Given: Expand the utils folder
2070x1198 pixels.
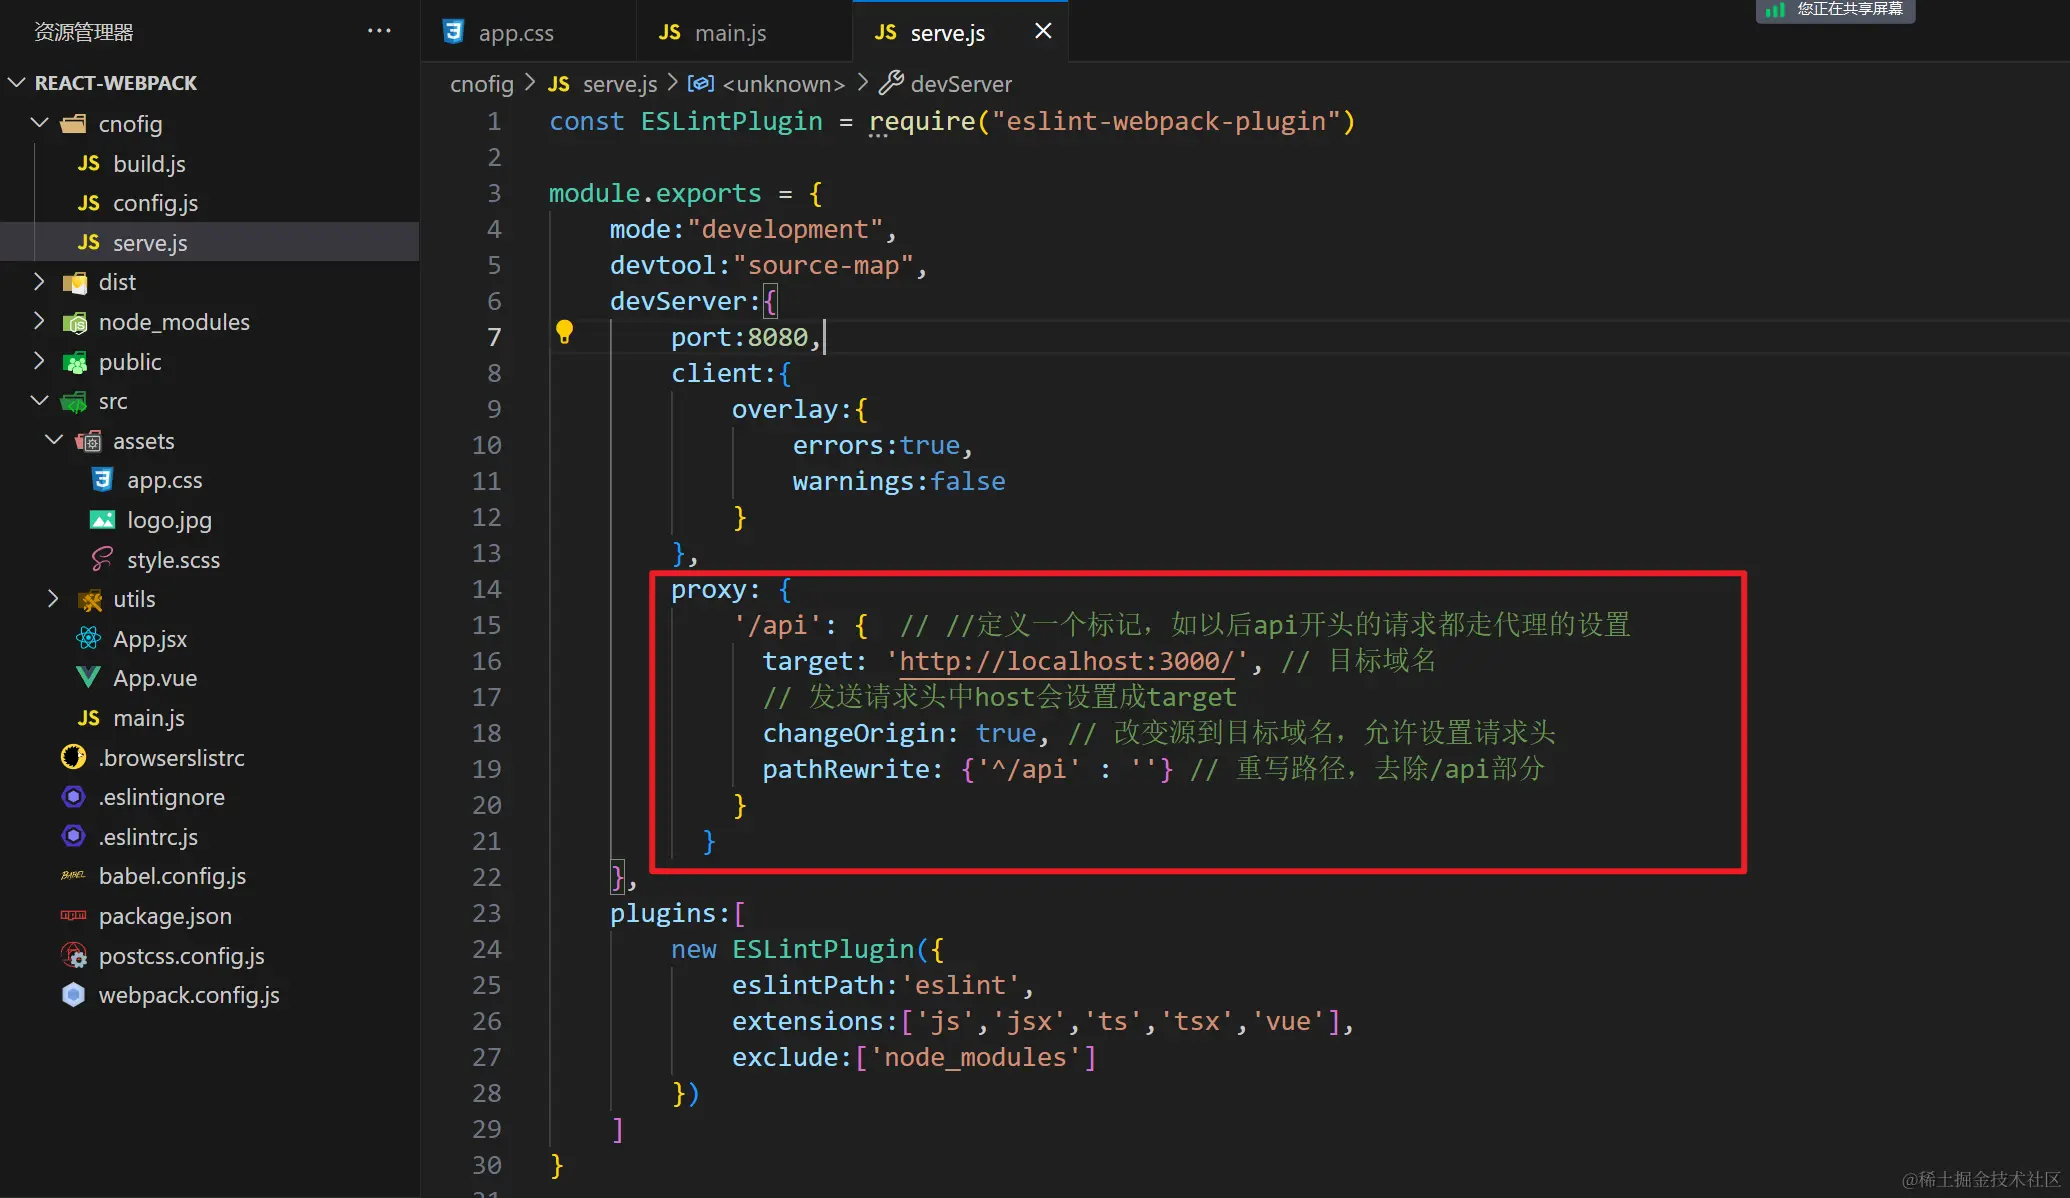Looking at the screenshot, I should 54,599.
